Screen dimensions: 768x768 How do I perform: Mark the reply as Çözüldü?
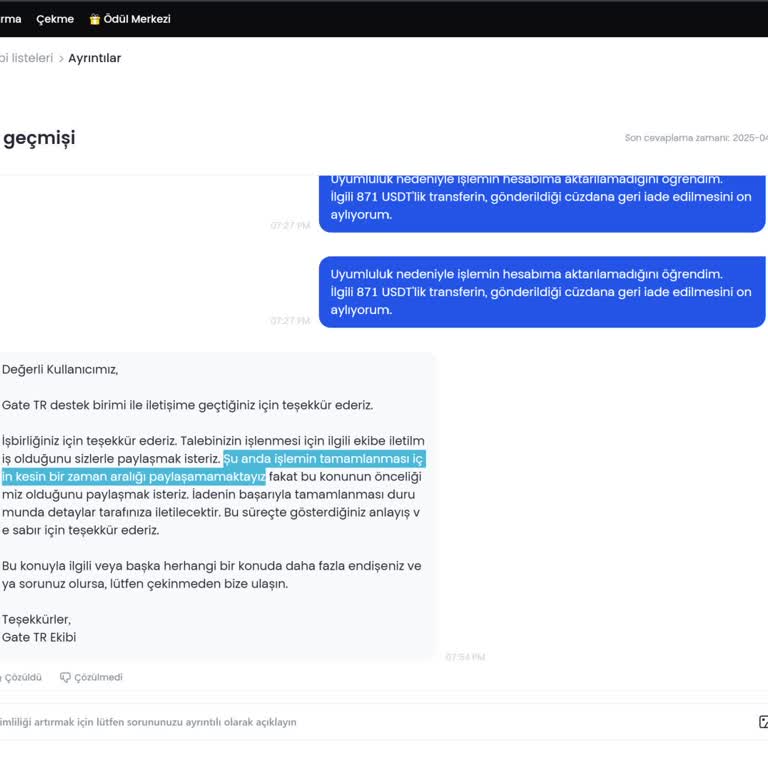[21, 677]
